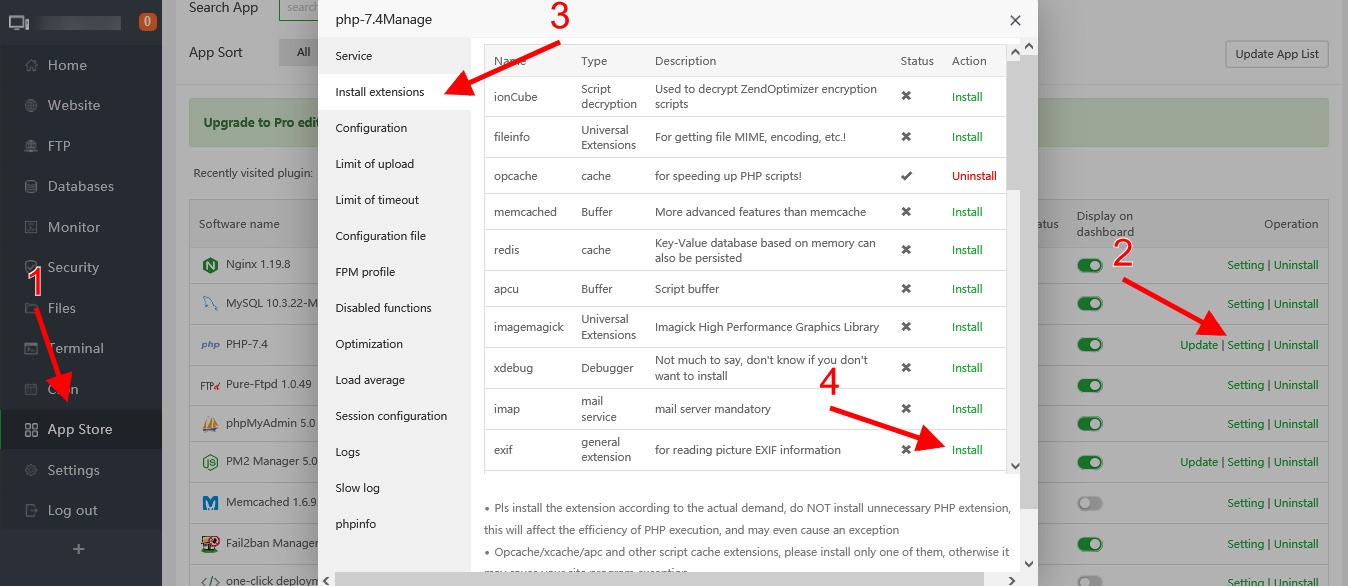Open the Slow log tab

(358, 487)
